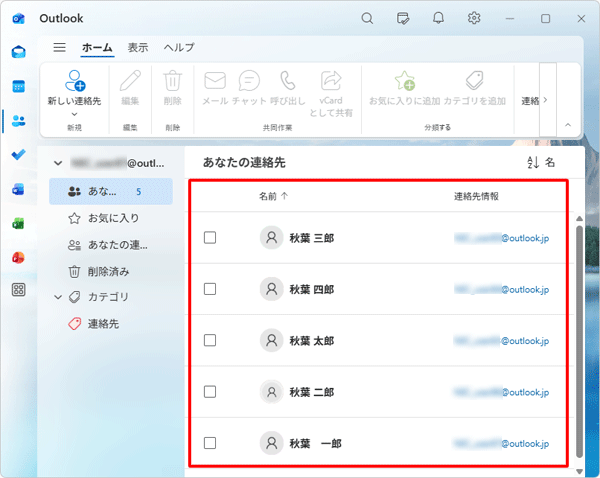Click the チャット speech bubble button
Image resolution: width=600 pixels, height=478 pixels.
click(x=249, y=88)
